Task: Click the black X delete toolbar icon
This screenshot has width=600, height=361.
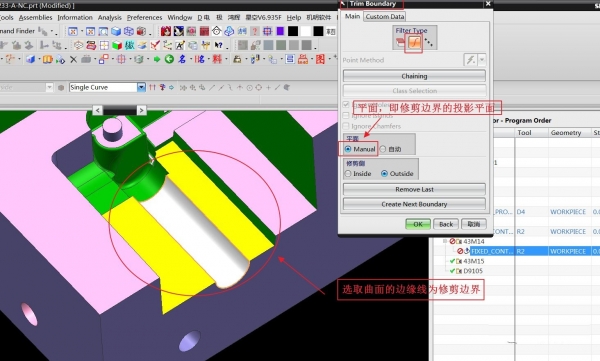Action: pyautogui.click(x=73, y=59)
